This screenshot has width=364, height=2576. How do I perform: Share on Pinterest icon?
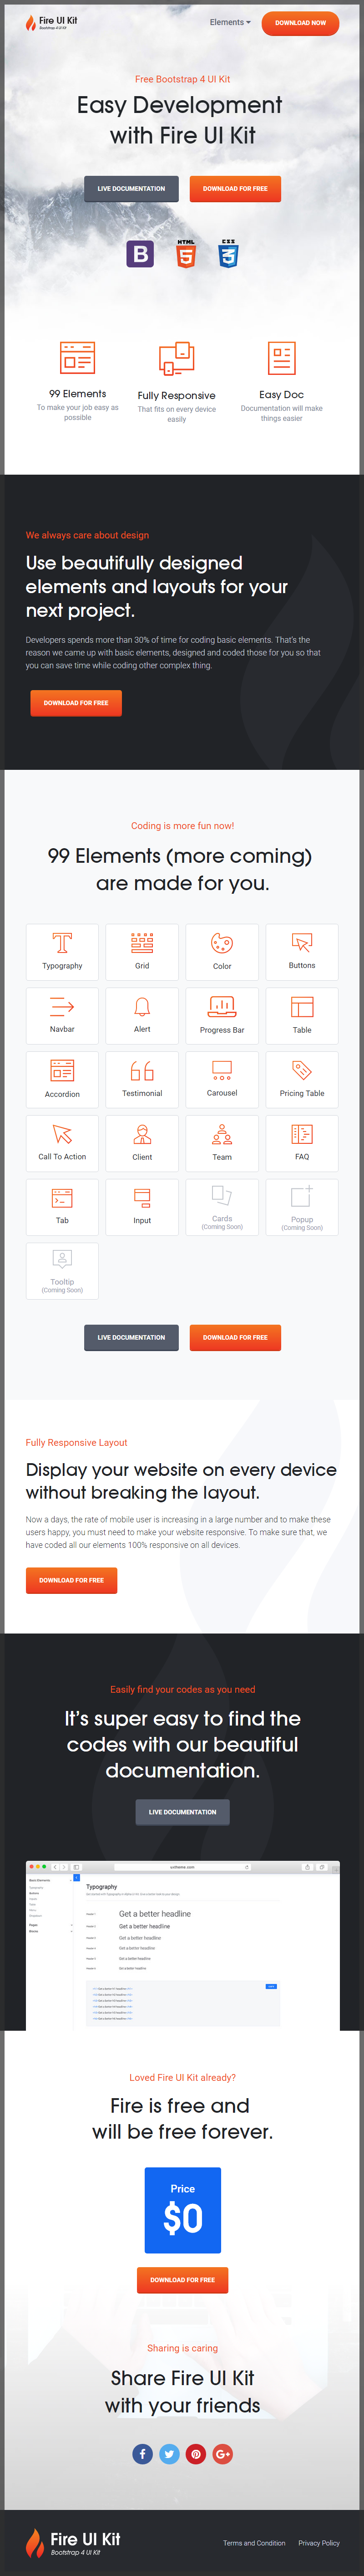click(196, 2454)
